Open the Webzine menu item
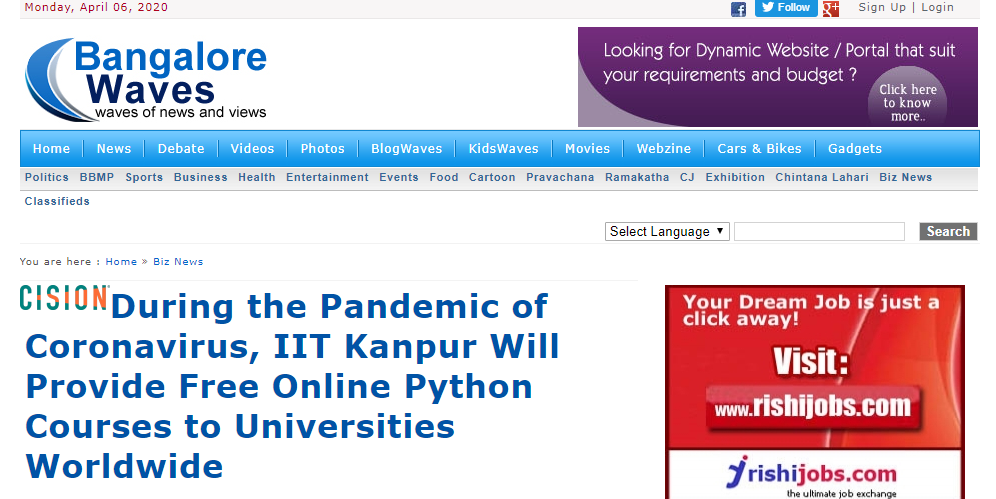This screenshot has height=499, width=996. 664,149
